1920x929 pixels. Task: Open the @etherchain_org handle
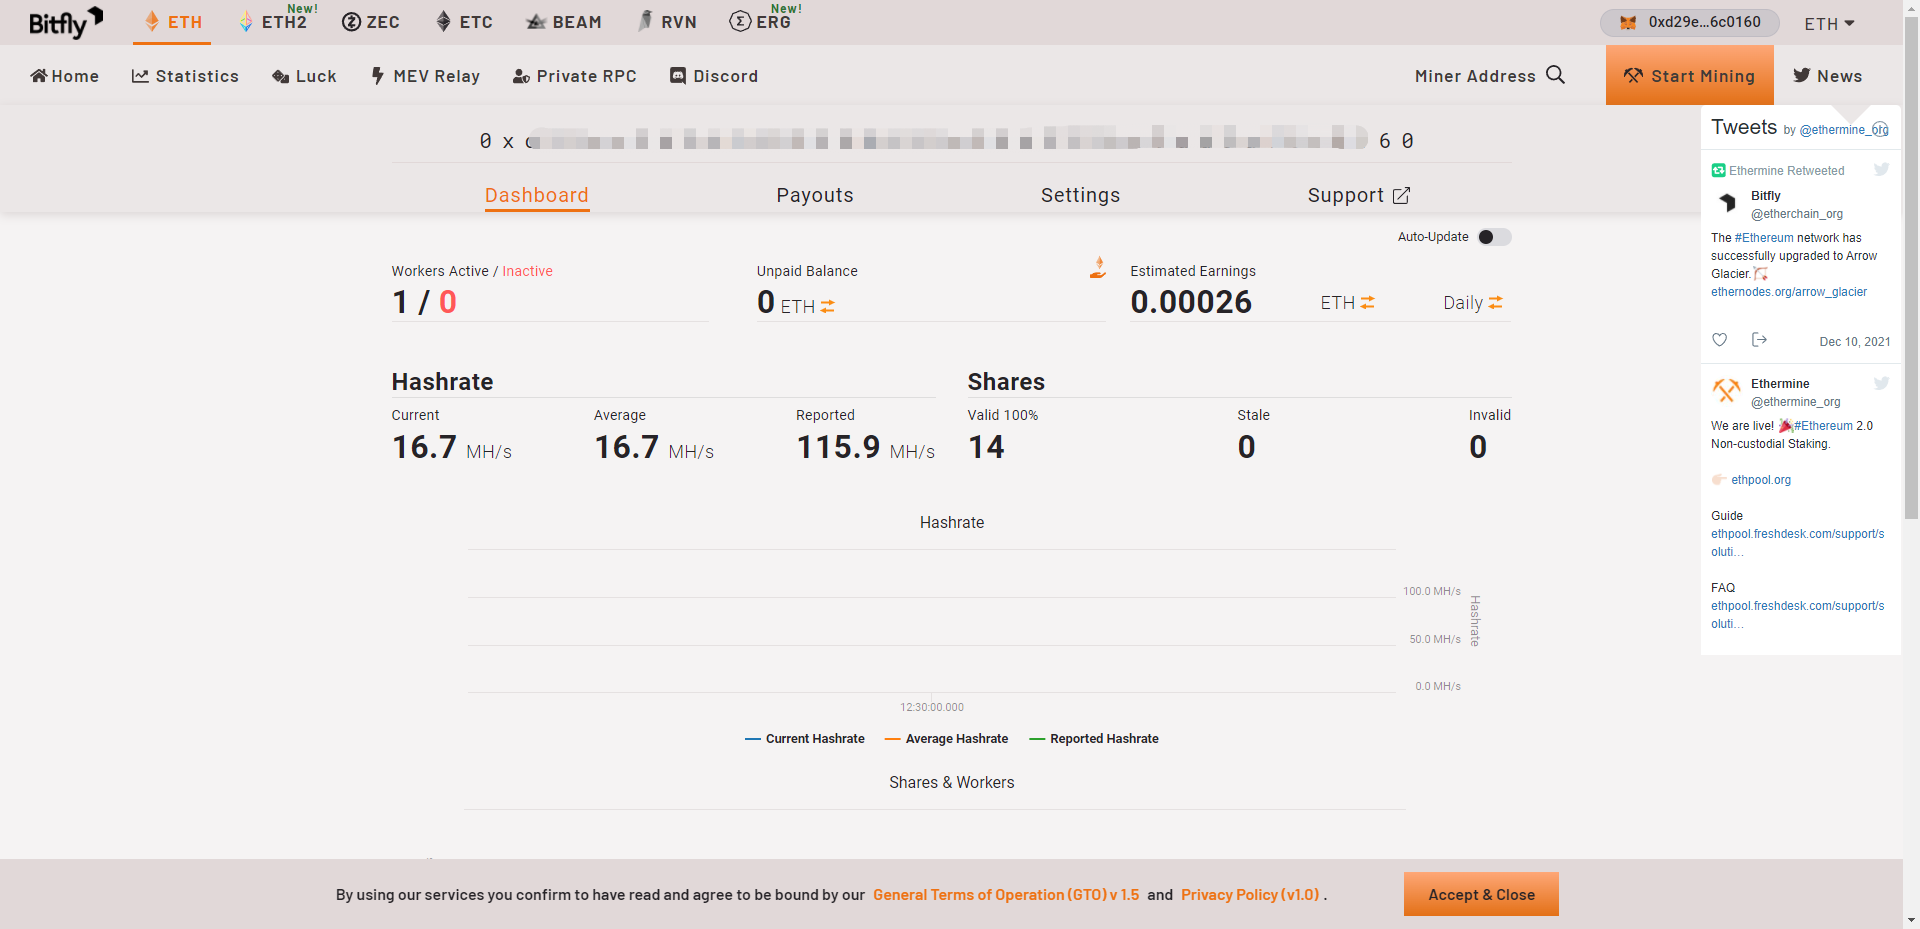pyautogui.click(x=1797, y=214)
